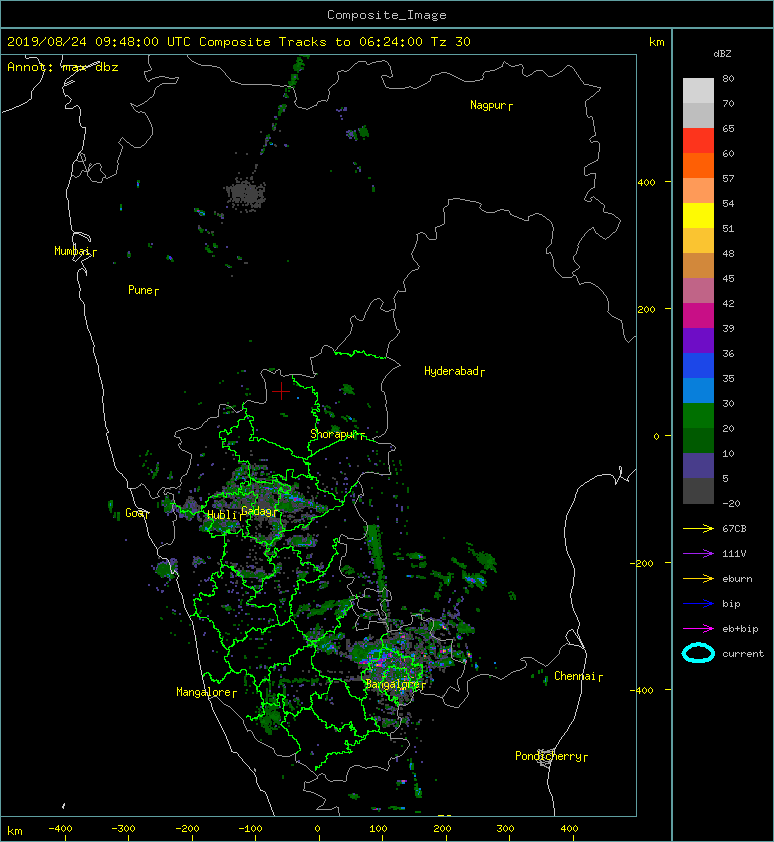This screenshot has width=774, height=842.
Task: Select the yellow 54 dBZ color swatch
Action: click(698, 215)
